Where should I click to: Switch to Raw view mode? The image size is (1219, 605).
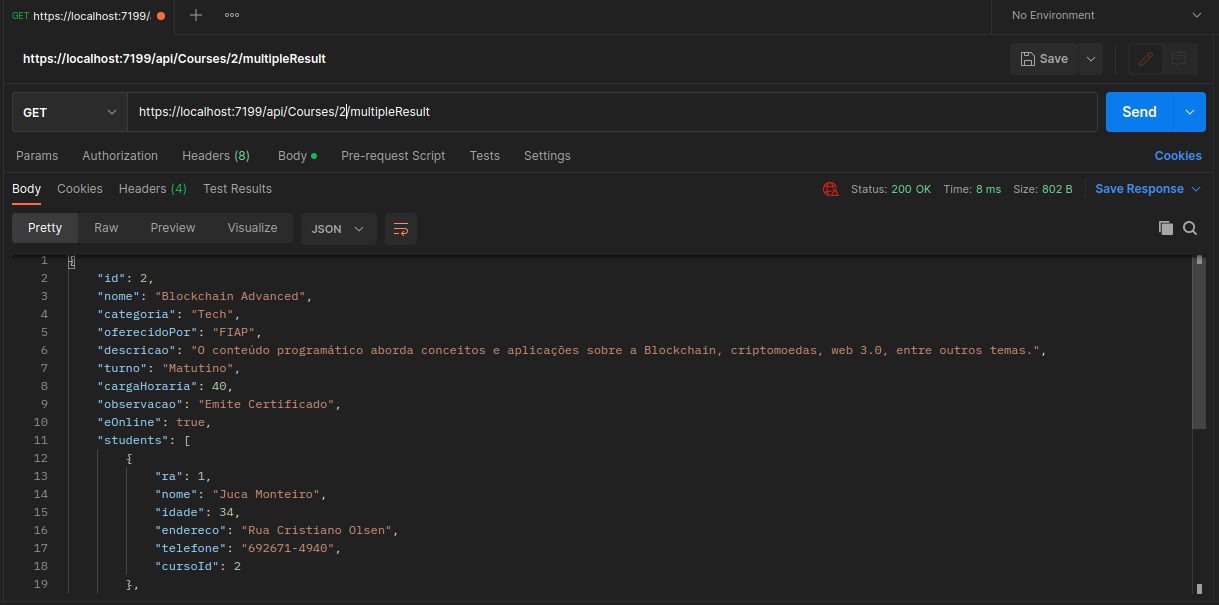(x=106, y=228)
